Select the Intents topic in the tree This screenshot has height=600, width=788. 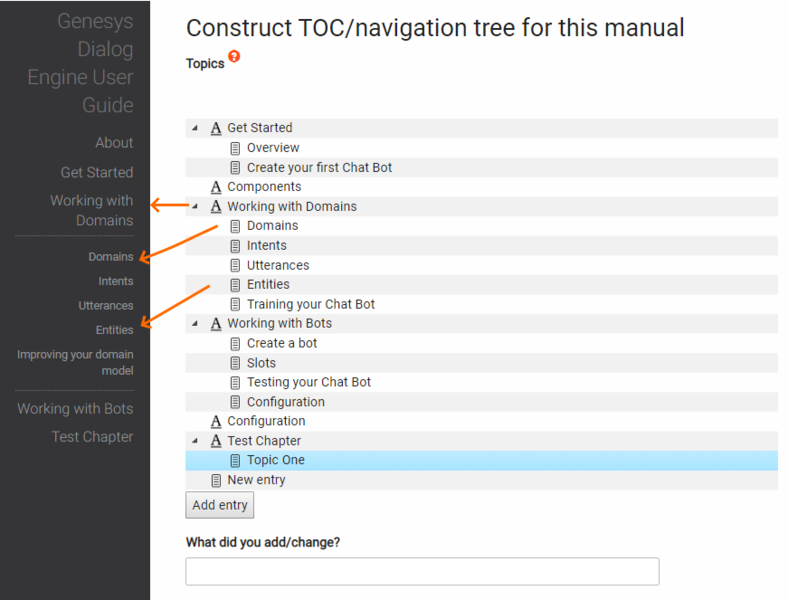[x=481, y=246]
